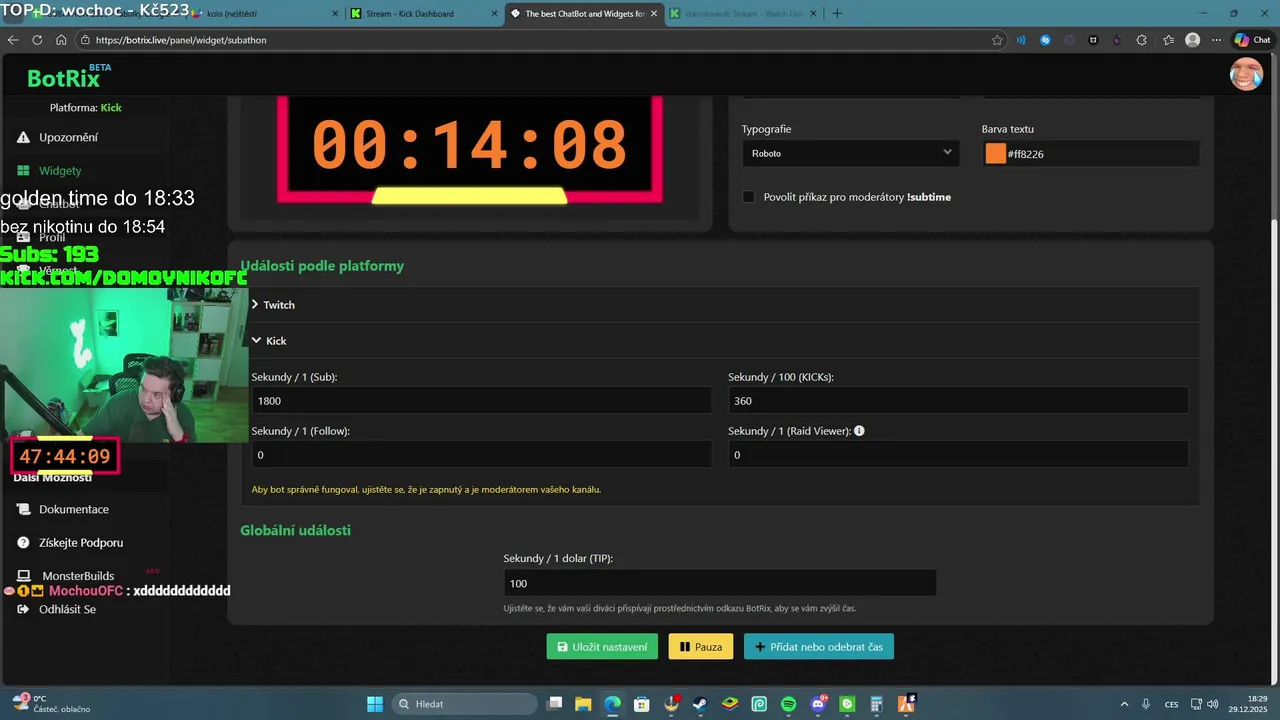Bookmark this page with the star icon
The height and width of the screenshot is (720, 1280).
click(997, 40)
